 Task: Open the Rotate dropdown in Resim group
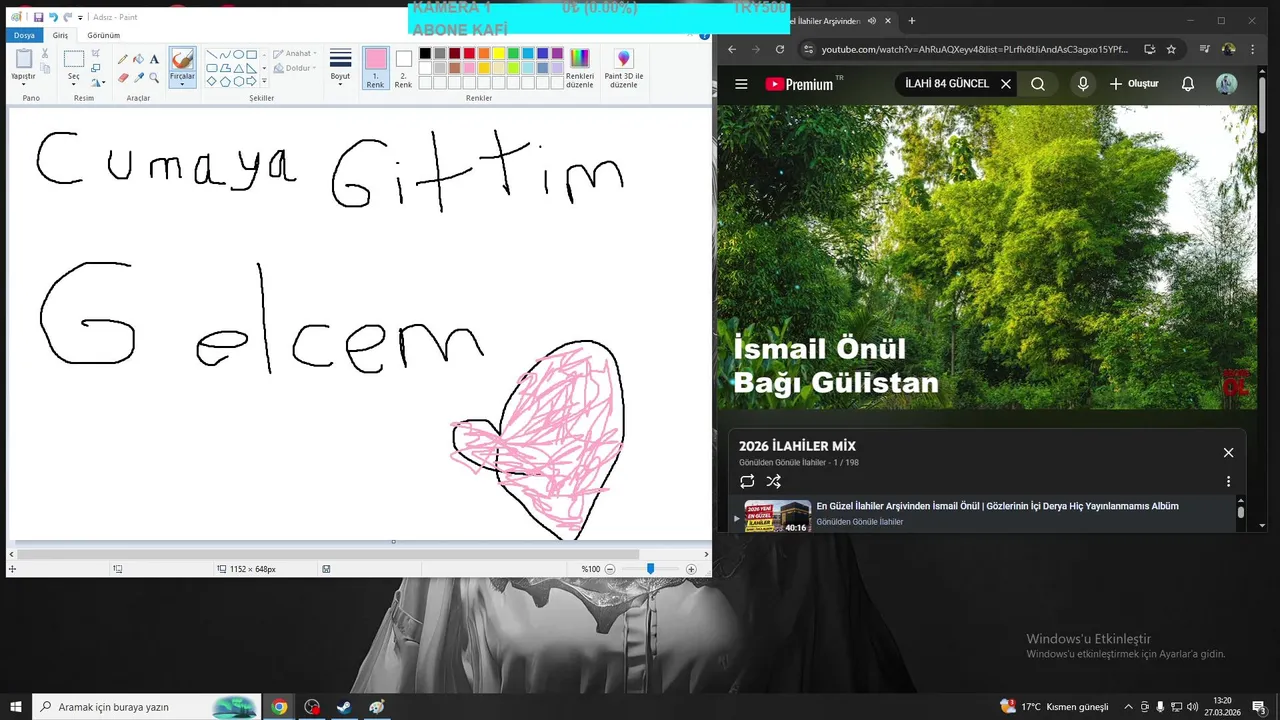click(x=97, y=82)
